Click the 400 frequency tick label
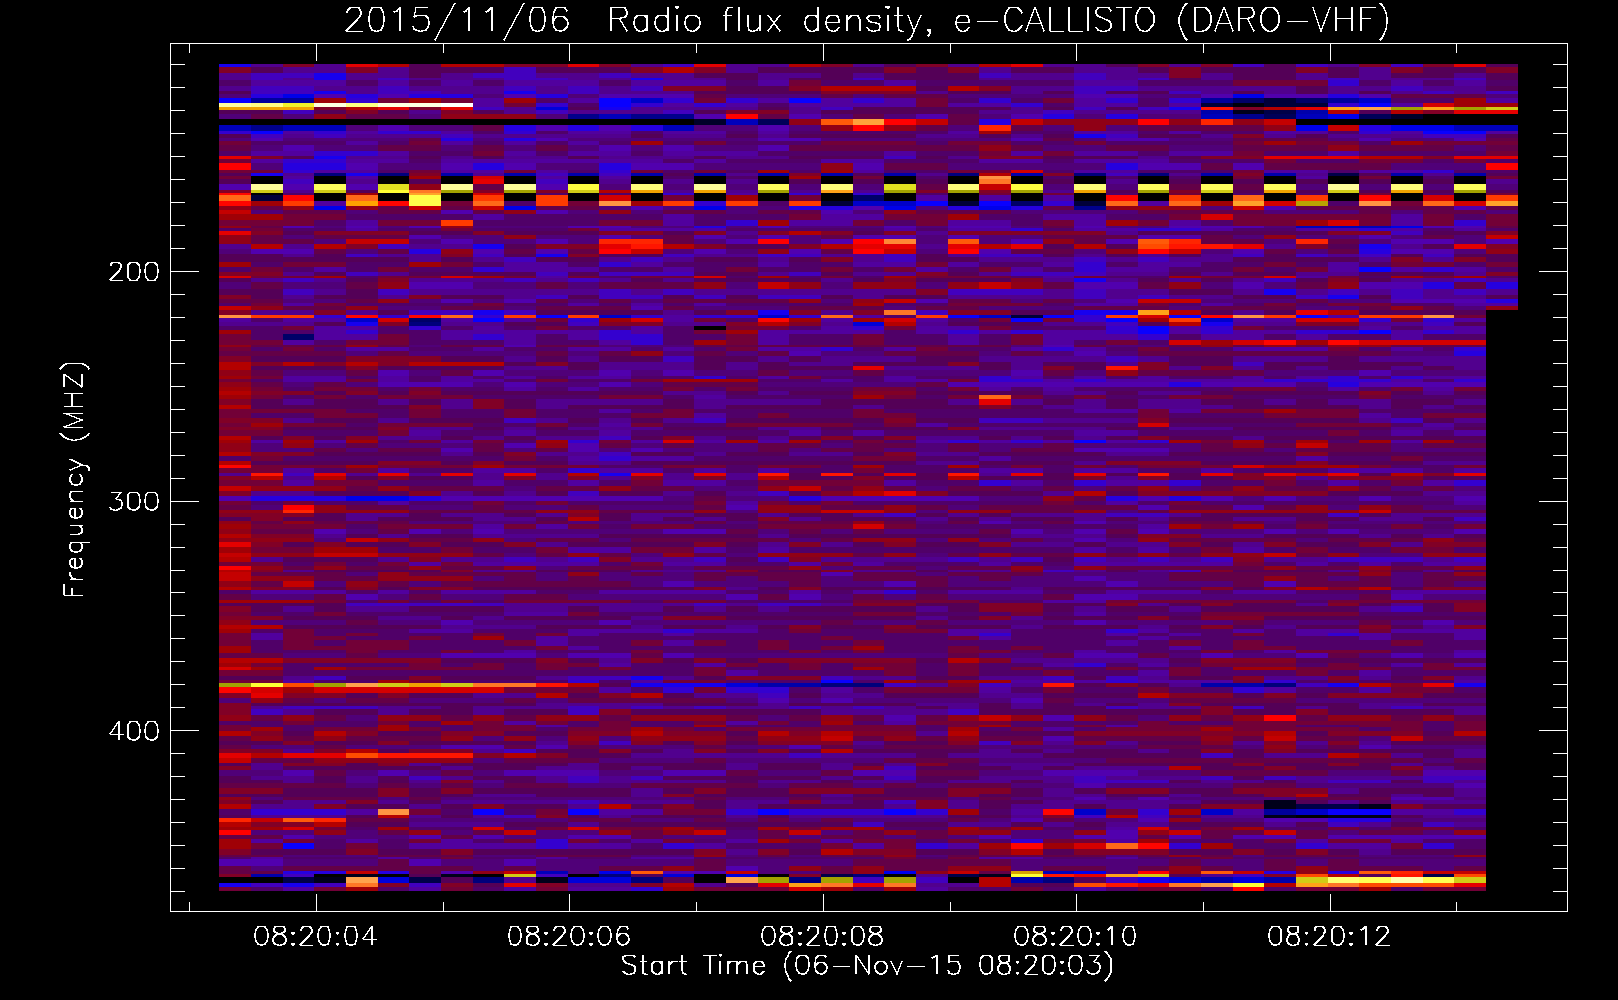 pos(134,731)
